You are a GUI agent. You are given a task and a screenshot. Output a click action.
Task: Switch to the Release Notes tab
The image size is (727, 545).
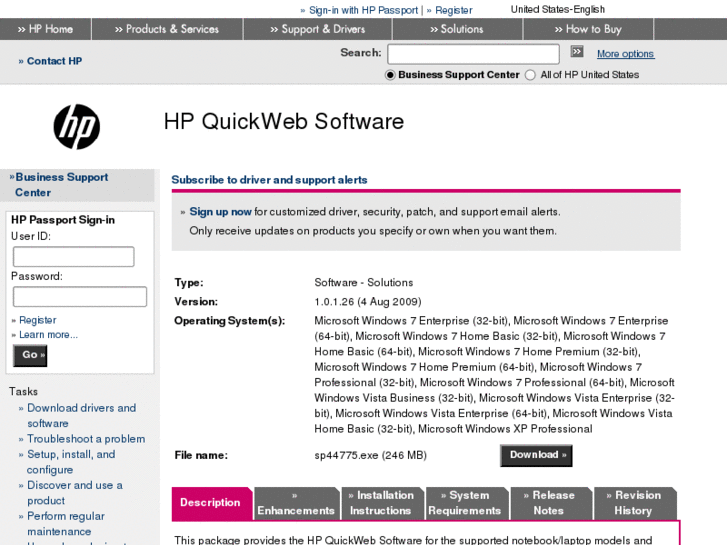550,503
